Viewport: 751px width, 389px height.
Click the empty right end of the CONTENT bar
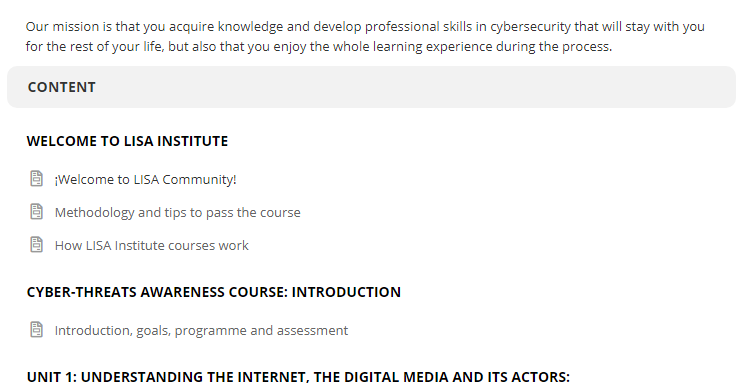[x=671, y=87]
